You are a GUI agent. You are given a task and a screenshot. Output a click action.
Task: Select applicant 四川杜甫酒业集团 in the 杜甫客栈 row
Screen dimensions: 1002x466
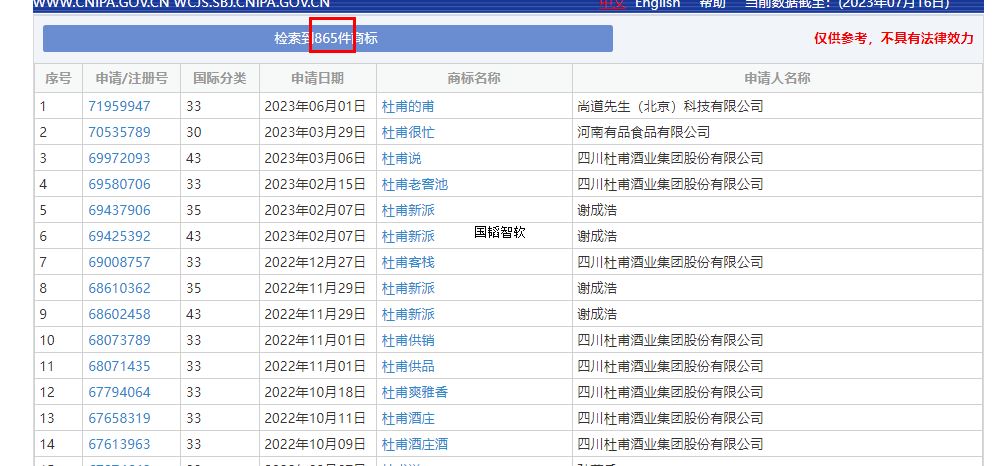pyautogui.click(x=670, y=262)
